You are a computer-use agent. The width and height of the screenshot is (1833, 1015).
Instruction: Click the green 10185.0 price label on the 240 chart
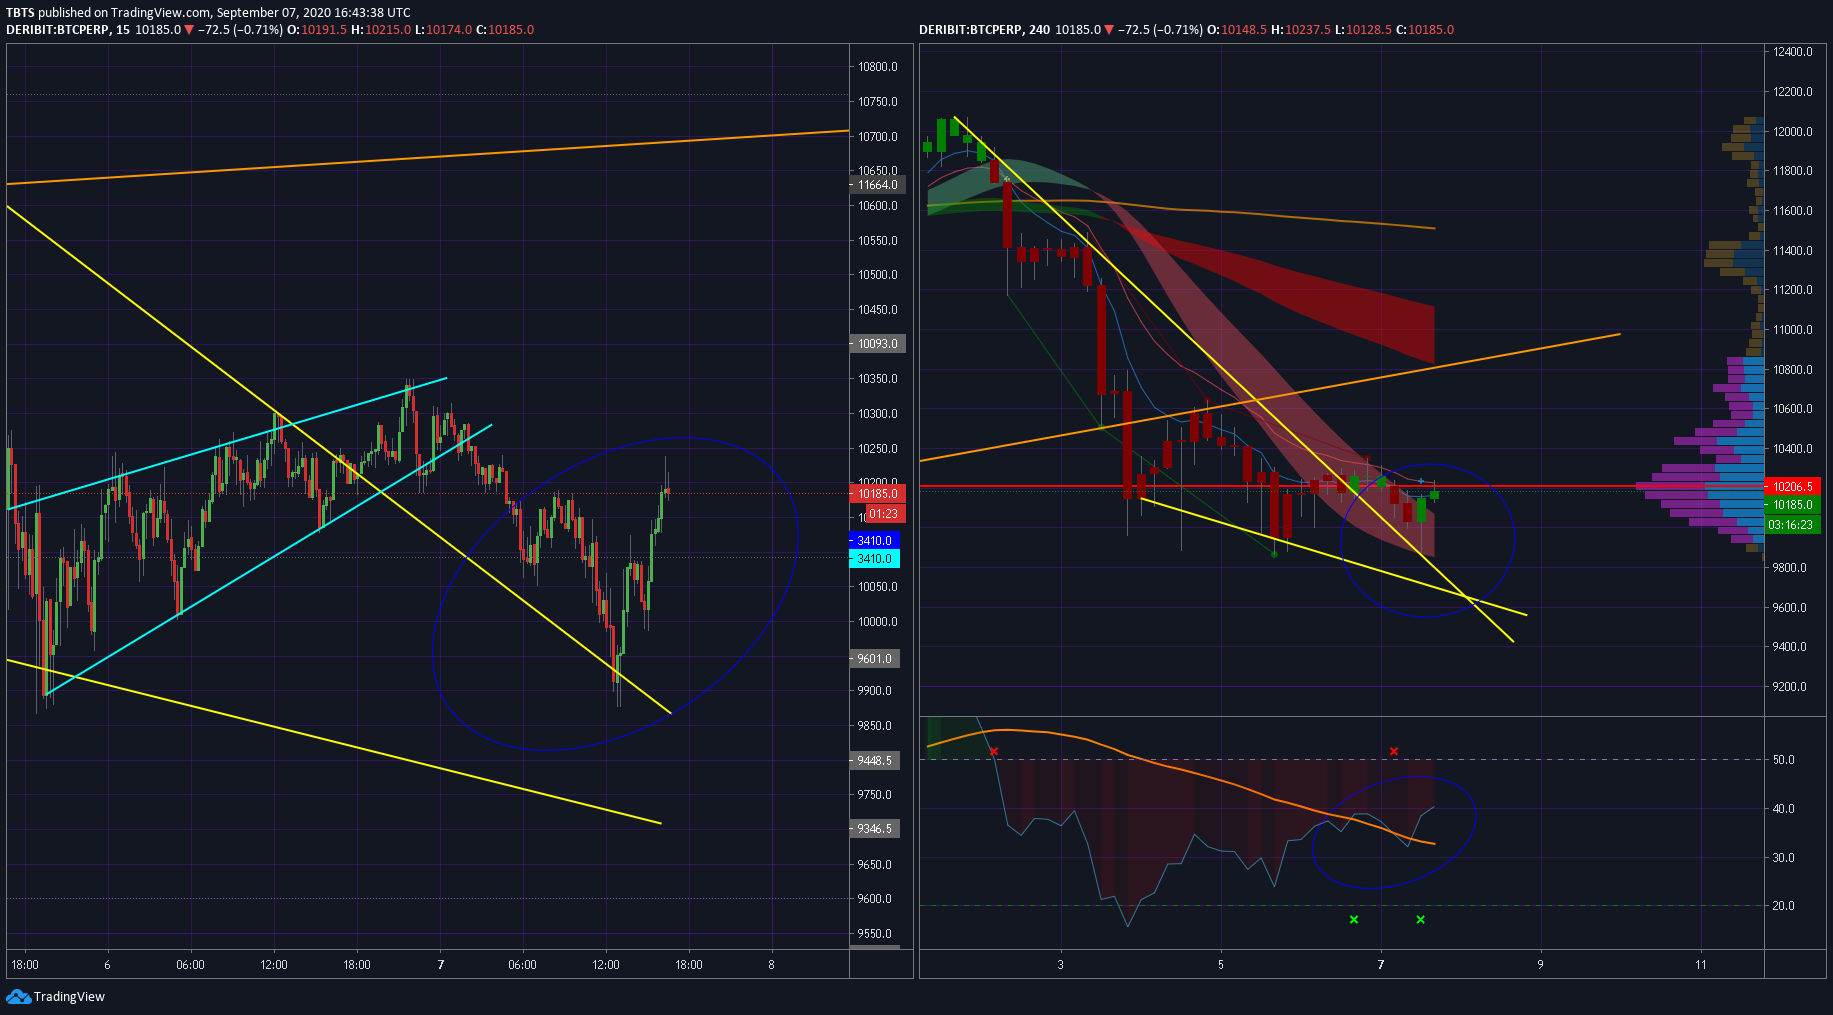point(1793,506)
